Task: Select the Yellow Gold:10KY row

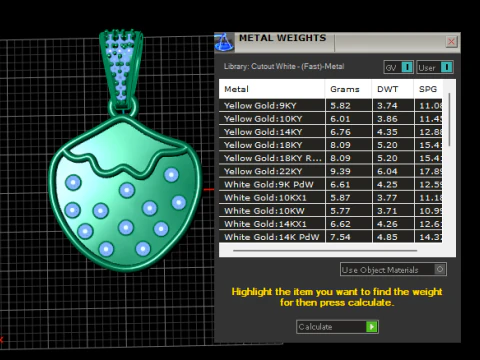Action: [331, 119]
